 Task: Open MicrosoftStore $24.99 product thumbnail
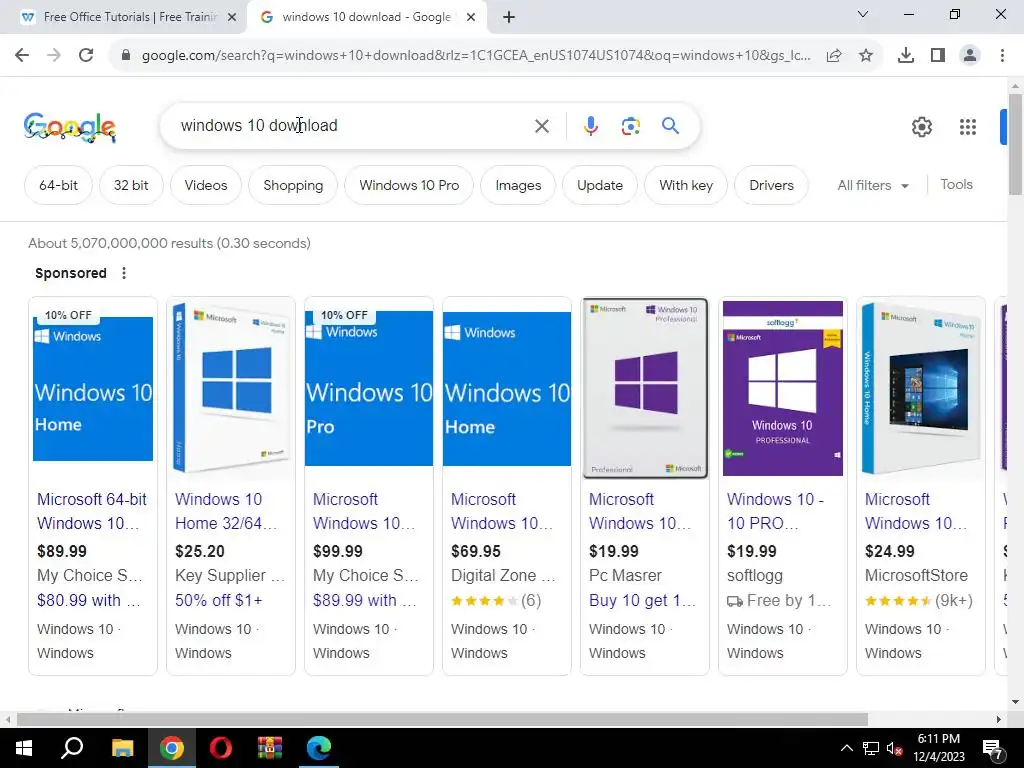click(x=921, y=388)
